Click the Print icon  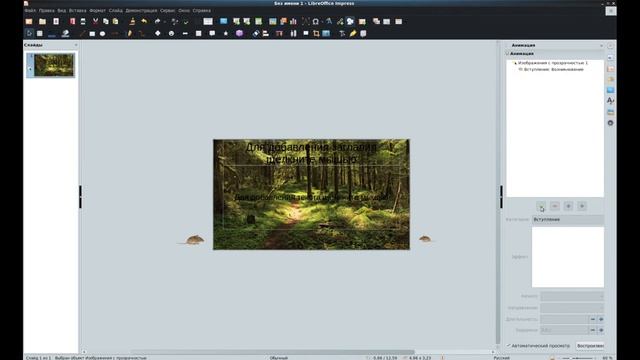pyautogui.click(x=83, y=21)
